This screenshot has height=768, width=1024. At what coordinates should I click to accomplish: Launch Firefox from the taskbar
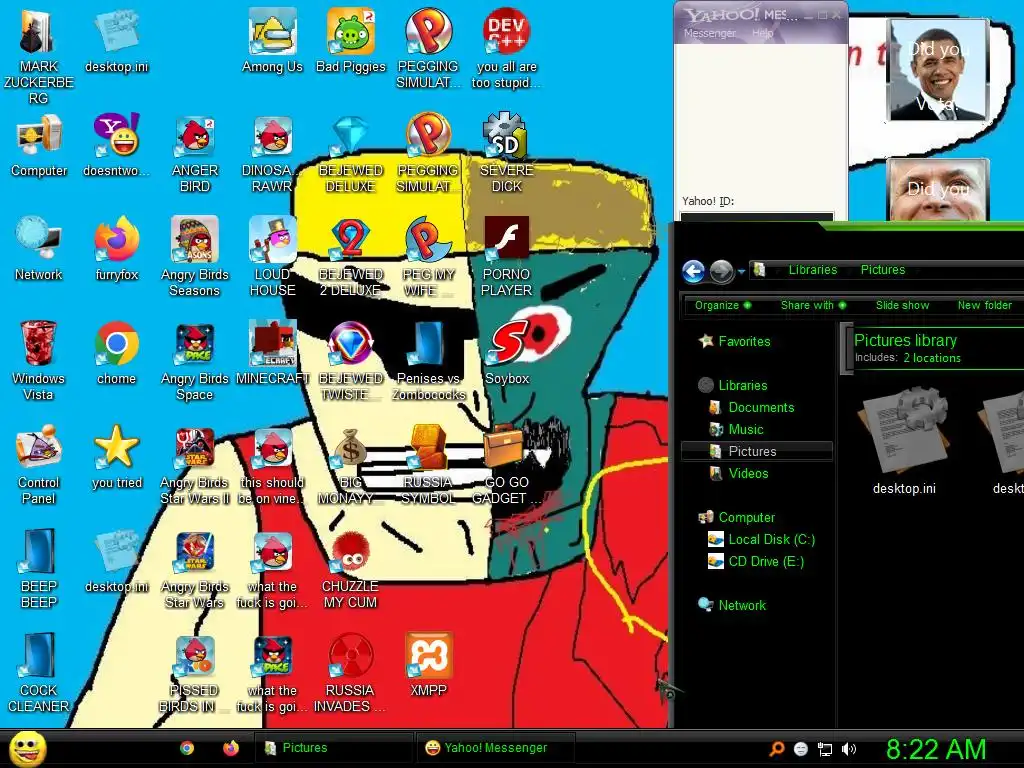(231, 748)
